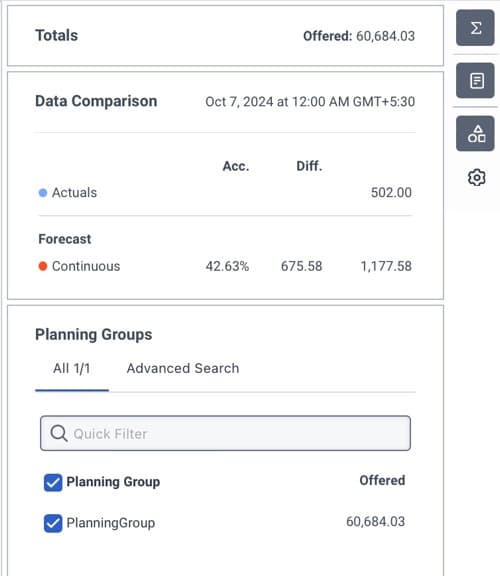Click the Acc. column header
Screen dimensions: 500x576
point(236,166)
